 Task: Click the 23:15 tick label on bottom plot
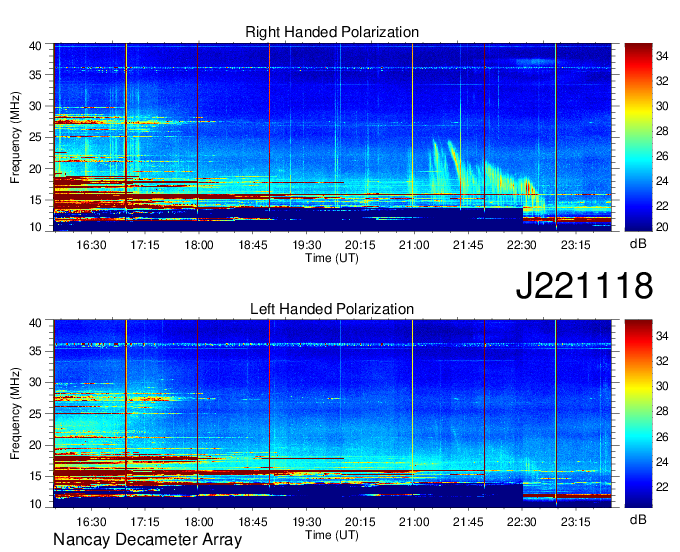(x=575, y=522)
